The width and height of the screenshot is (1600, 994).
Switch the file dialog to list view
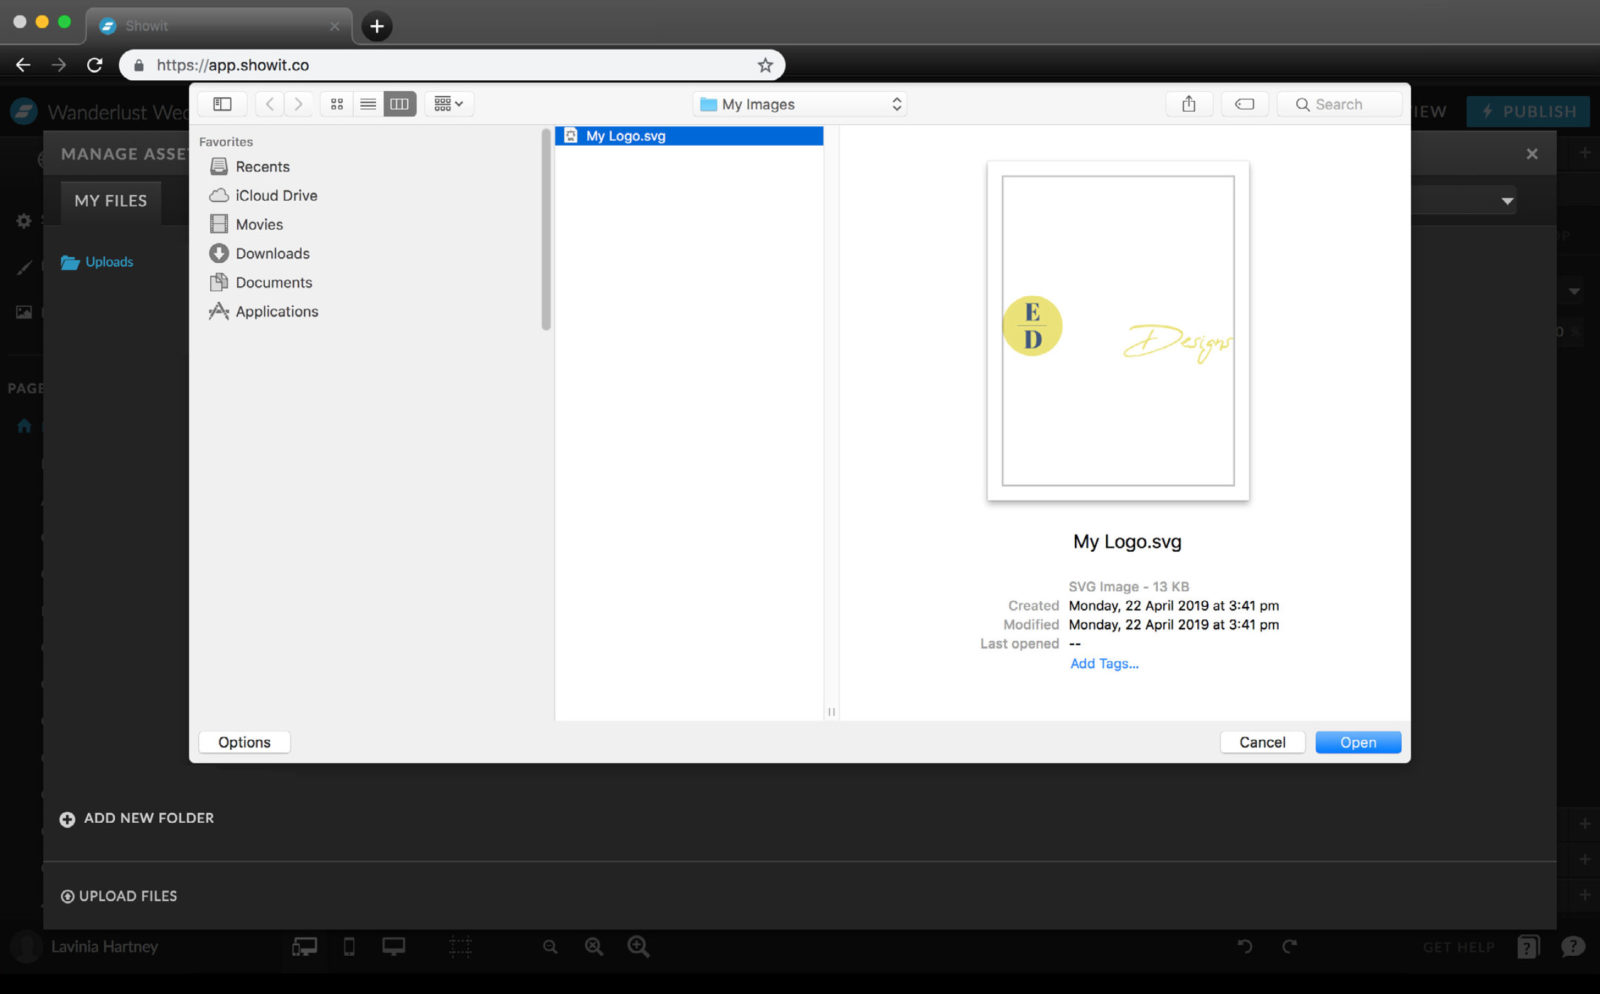pyautogui.click(x=368, y=103)
